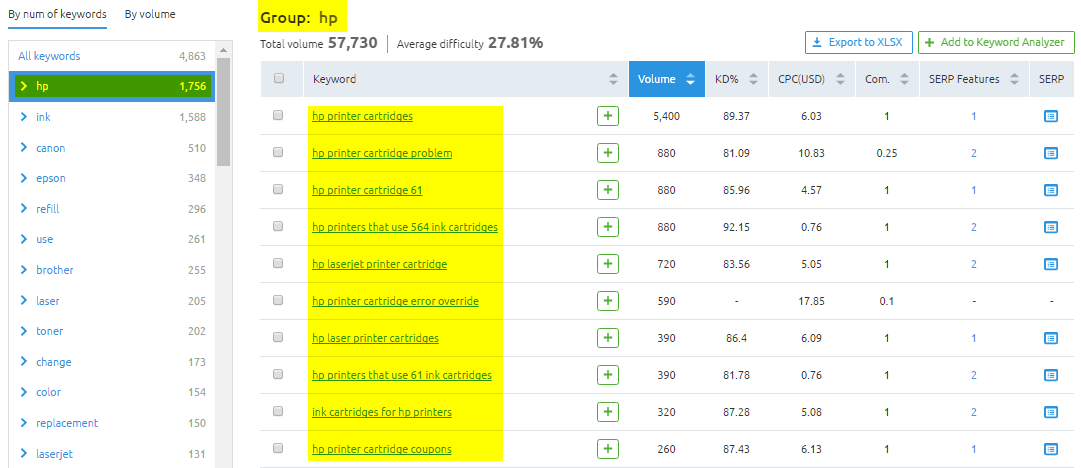Add 'hp printer cartridge coupons' with plus icon
Screen dimensions: 1081x468
pos(607,449)
